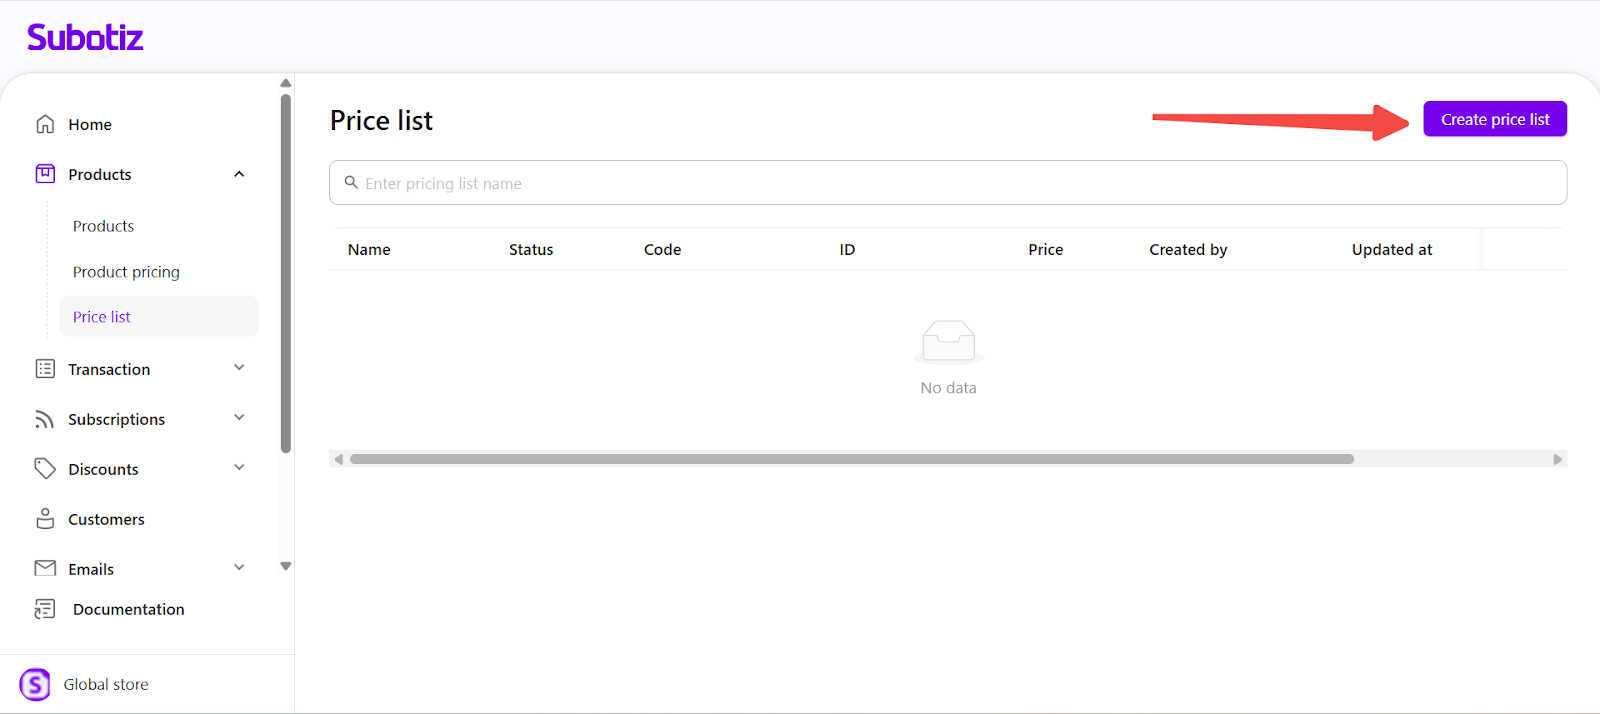Image resolution: width=1600 pixels, height=714 pixels.
Task: Click the Home house icon in sidebar
Action: pyautogui.click(x=45, y=124)
